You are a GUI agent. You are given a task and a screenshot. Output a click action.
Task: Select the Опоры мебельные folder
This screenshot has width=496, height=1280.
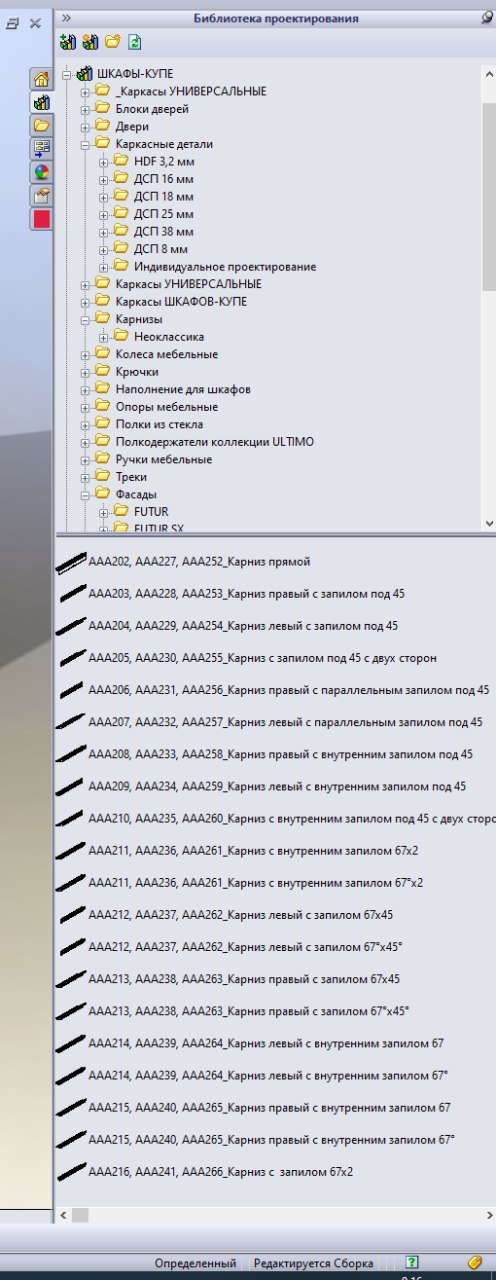[166, 407]
